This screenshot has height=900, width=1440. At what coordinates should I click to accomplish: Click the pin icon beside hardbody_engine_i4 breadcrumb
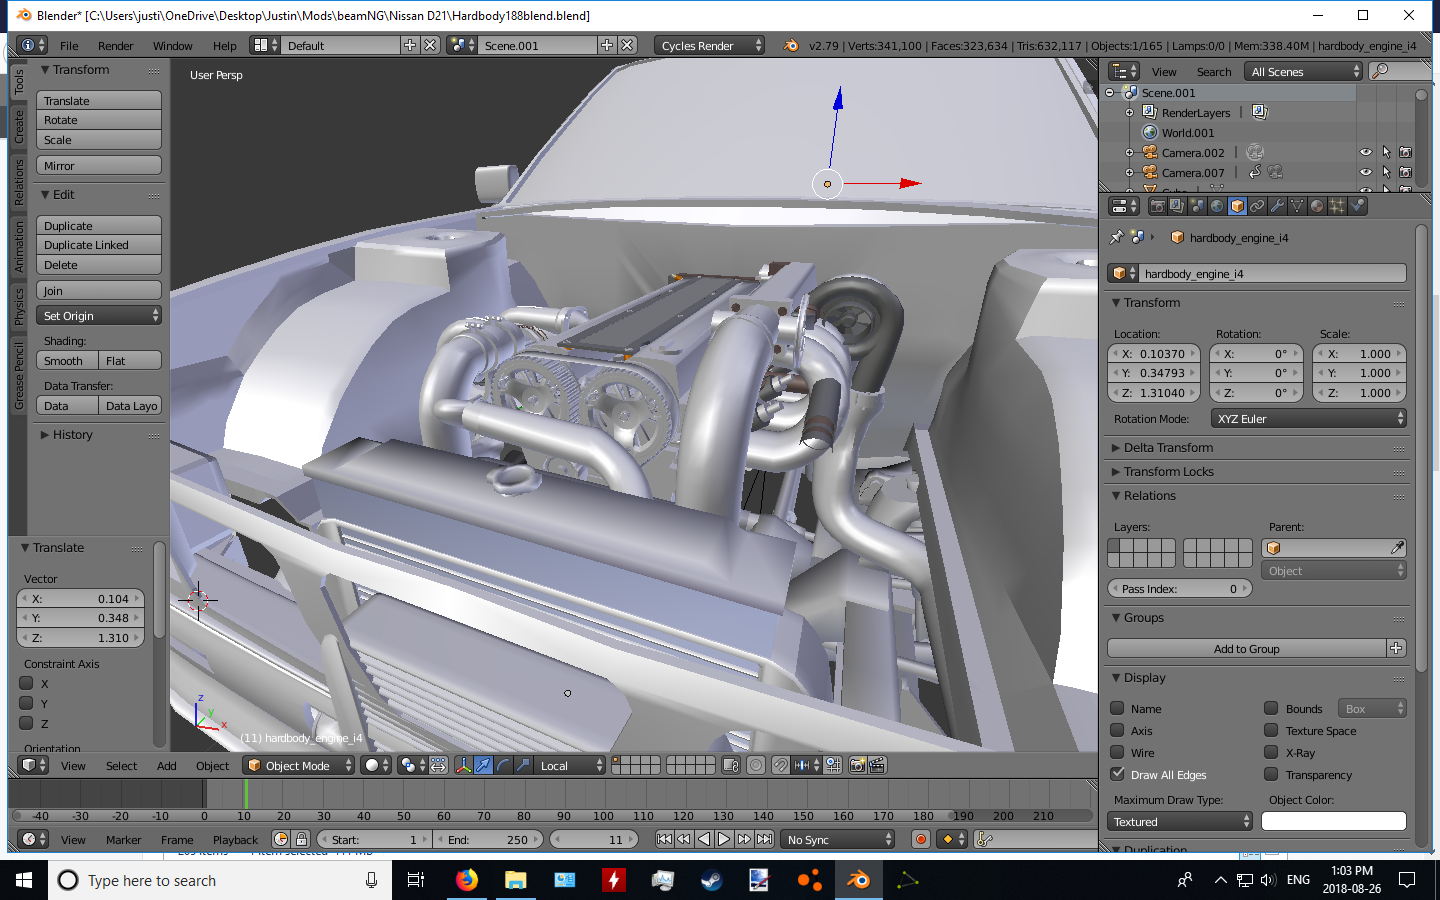click(x=1117, y=237)
